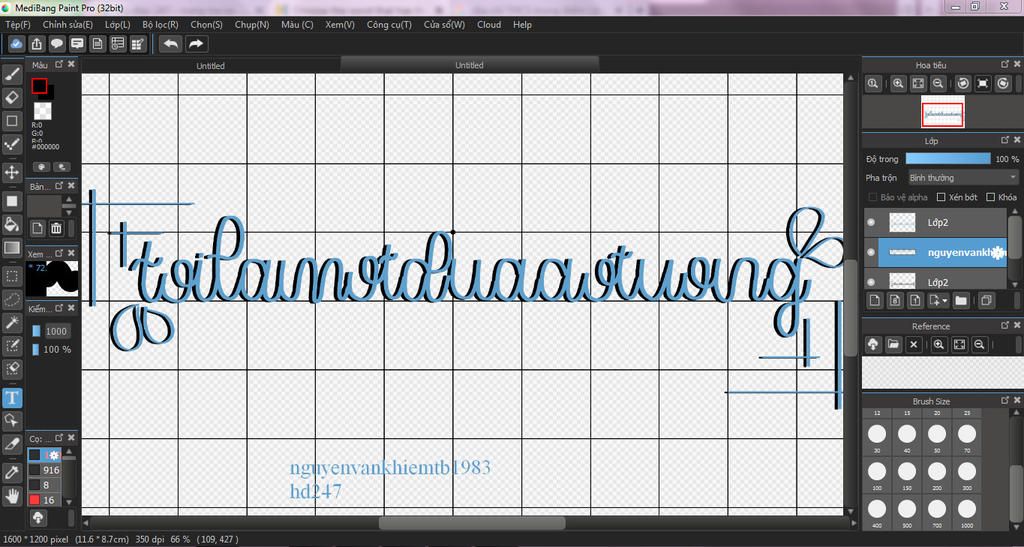
Task: Select the 916 brush entry
Action: 44,470
